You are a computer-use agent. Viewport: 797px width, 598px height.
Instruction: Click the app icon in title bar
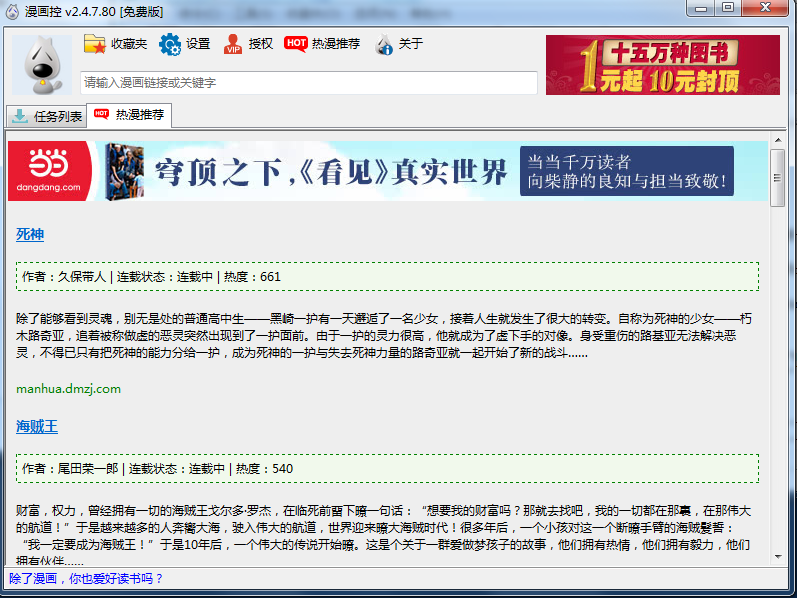pos(12,11)
